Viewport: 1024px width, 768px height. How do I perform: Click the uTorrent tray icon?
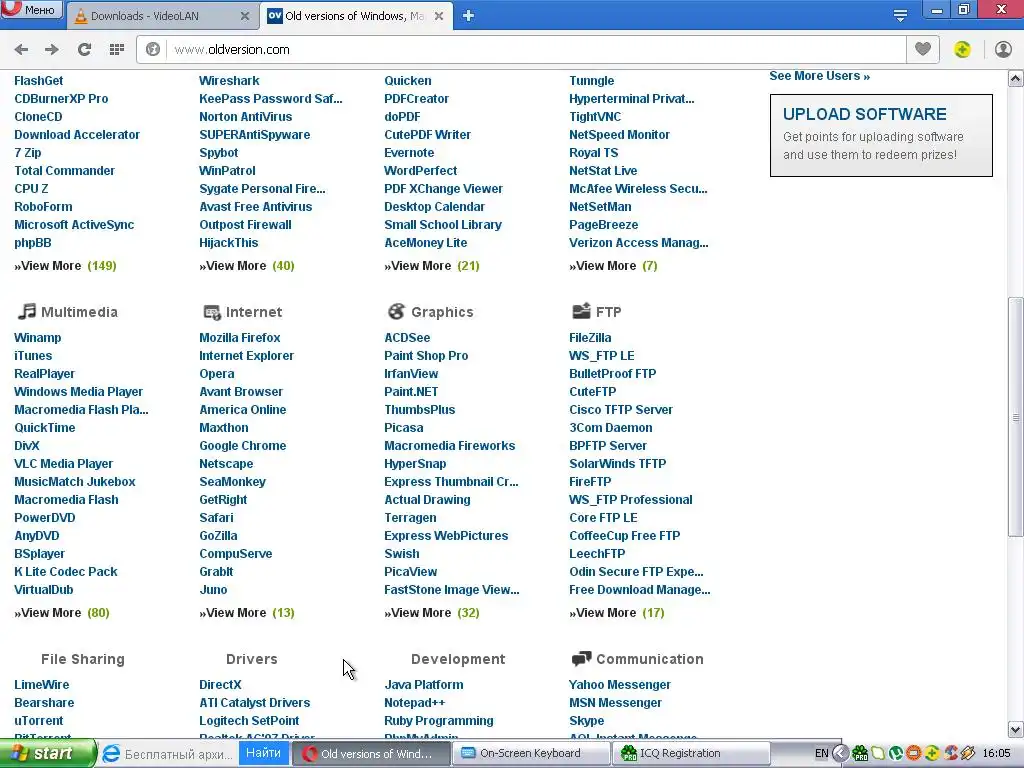(x=895, y=754)
